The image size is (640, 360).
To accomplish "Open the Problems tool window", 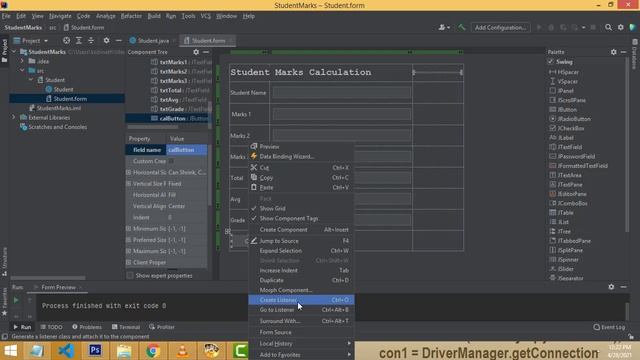I will tap(87, 327).
